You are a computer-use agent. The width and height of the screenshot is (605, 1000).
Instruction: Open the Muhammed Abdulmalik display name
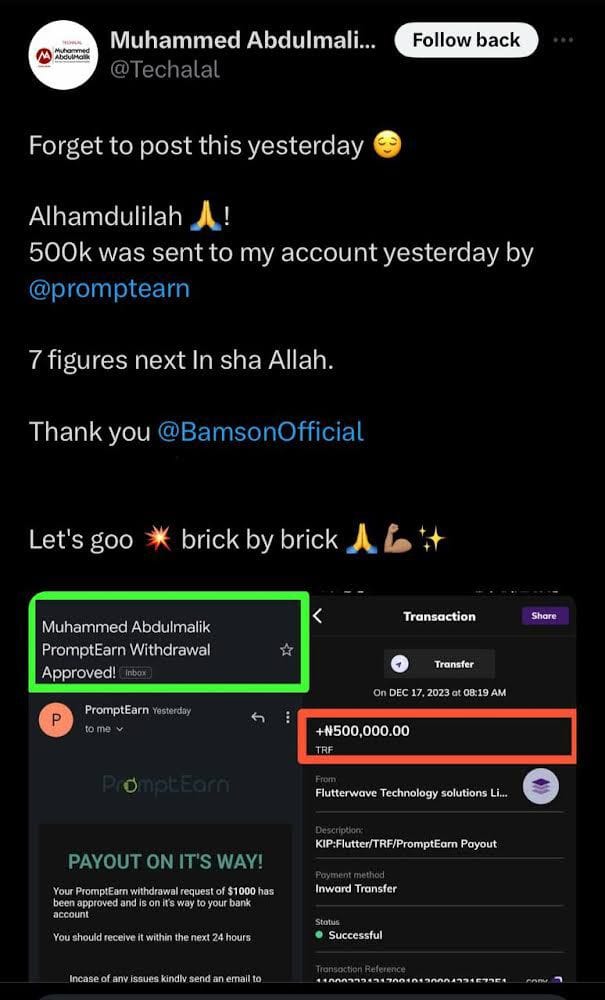tap(242, 40)
